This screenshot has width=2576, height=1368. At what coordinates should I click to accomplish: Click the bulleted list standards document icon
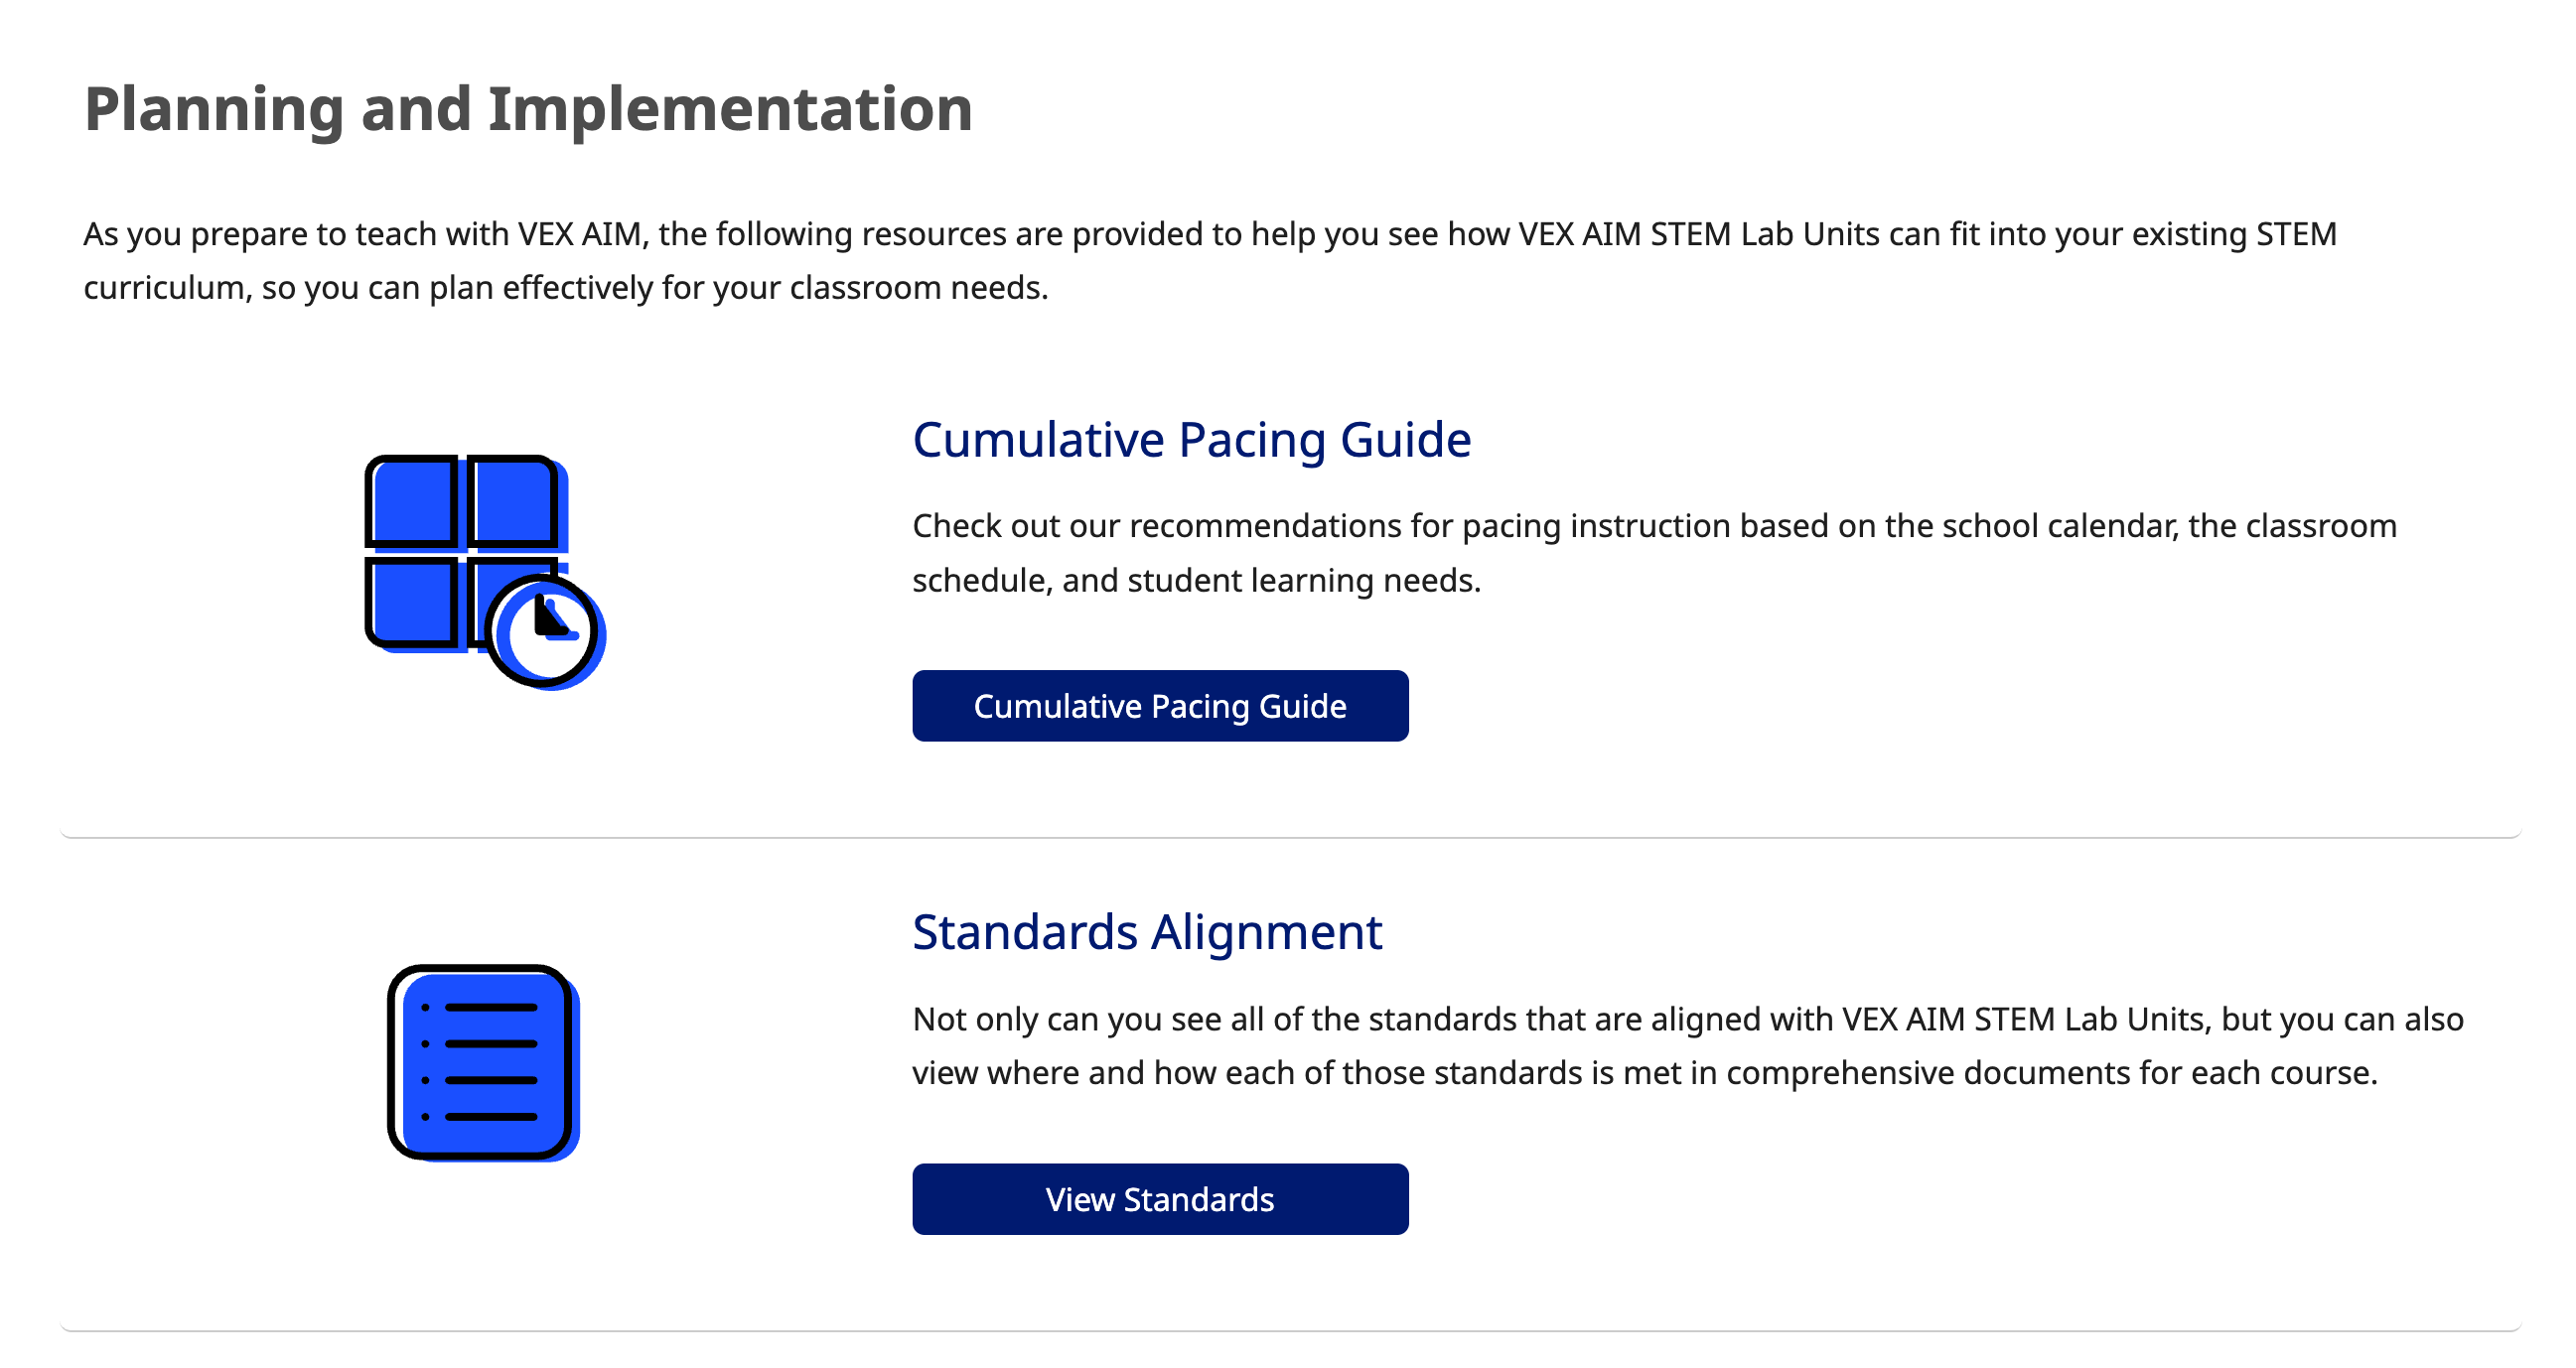tap(483, 1062)
